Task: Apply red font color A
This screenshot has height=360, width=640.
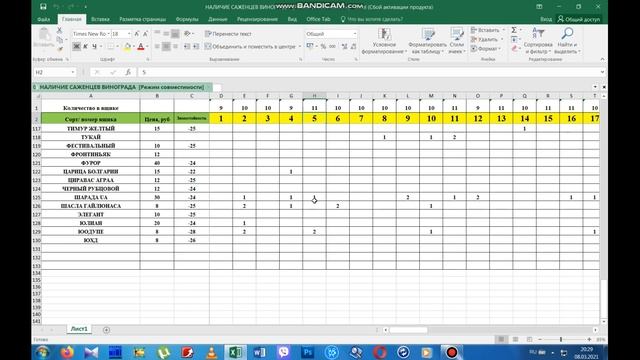Action: pos(141,47)
